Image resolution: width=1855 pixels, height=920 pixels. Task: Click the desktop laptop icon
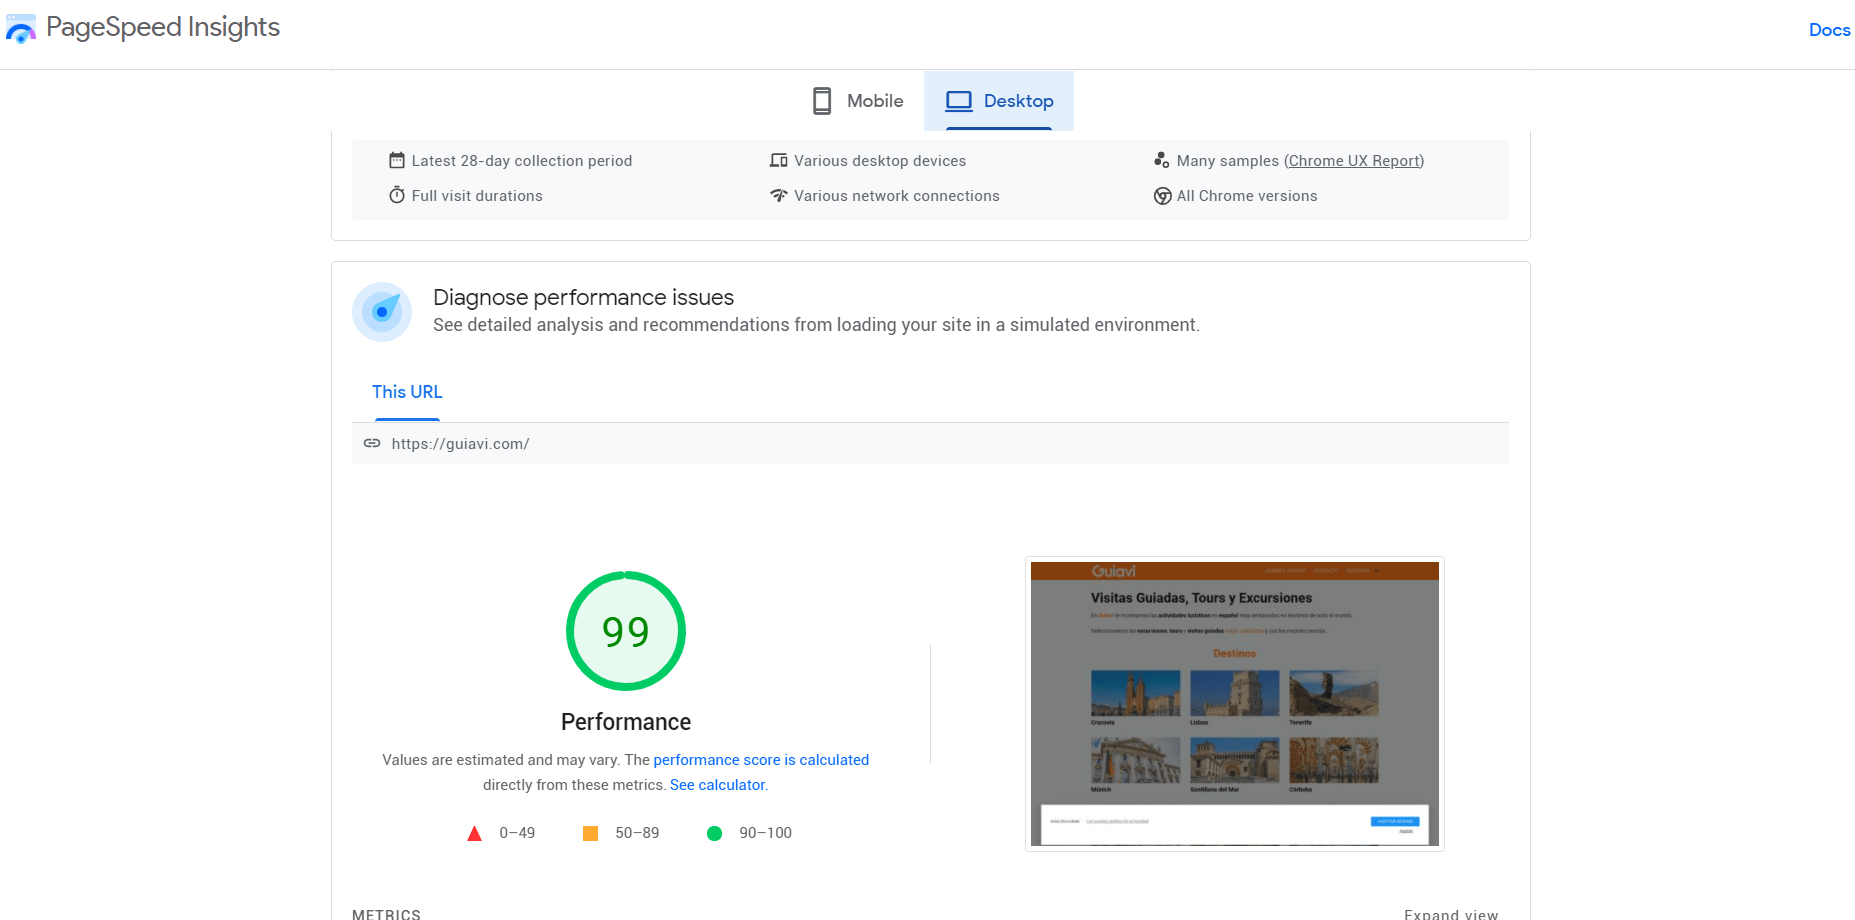(x=959, y=101)
